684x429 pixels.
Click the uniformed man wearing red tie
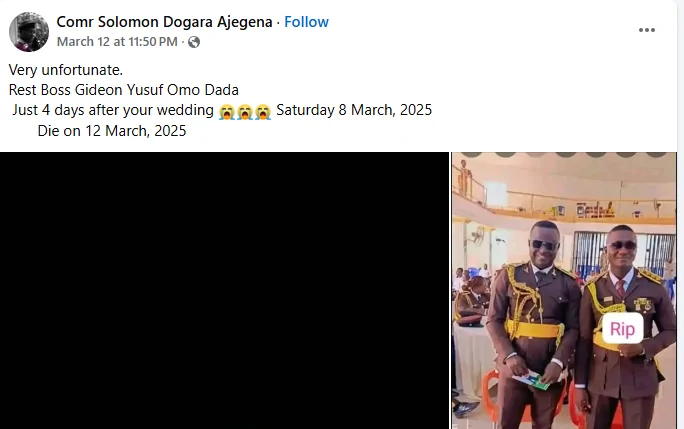click(x=624, y=327)
